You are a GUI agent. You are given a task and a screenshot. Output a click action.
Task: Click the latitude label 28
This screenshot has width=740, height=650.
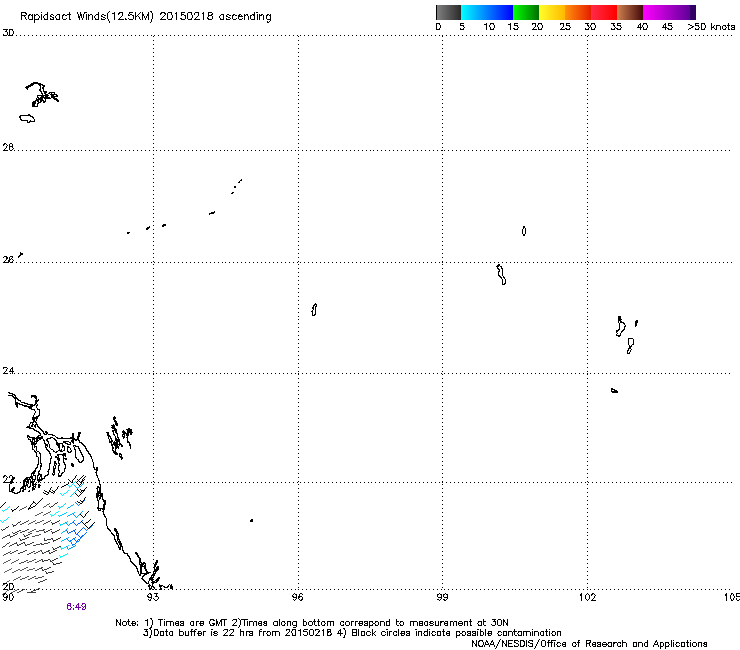8,147
